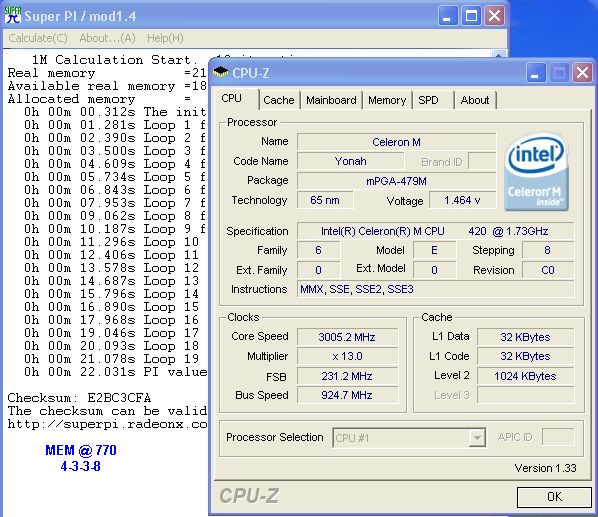Maximize the Super PI window
The image size is (598, 517).
[x=471, y=16]
